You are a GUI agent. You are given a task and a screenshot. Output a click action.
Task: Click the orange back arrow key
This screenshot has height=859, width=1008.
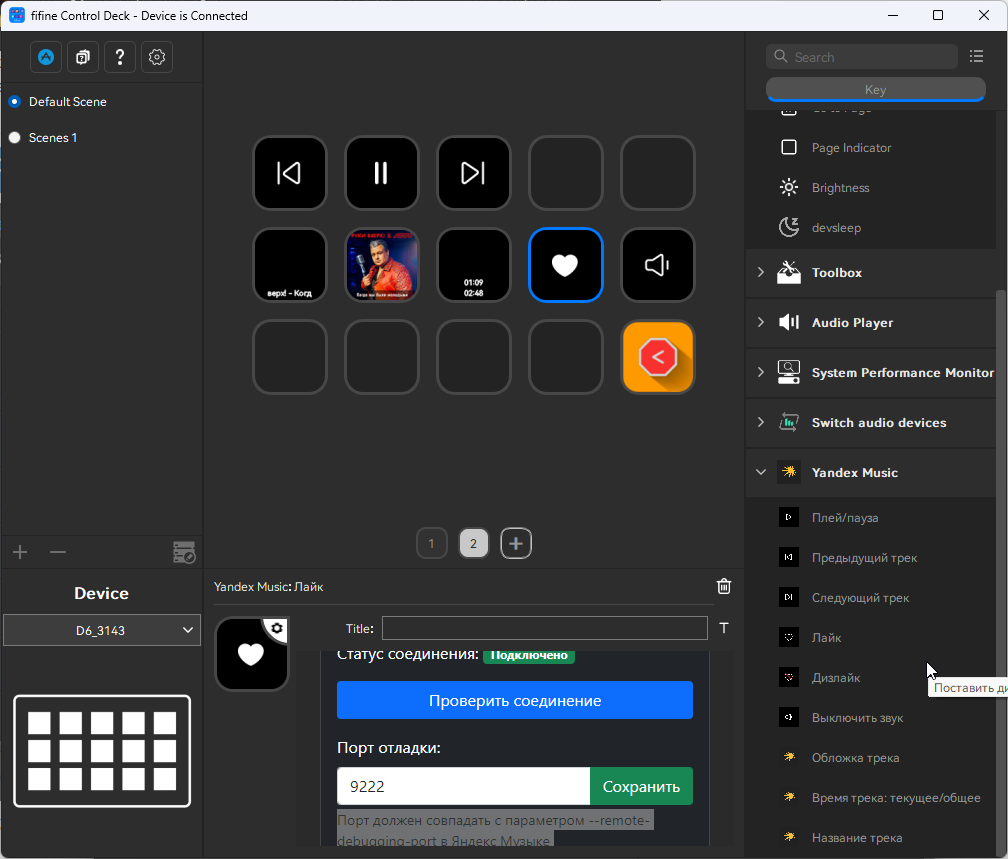click(657, 357)
